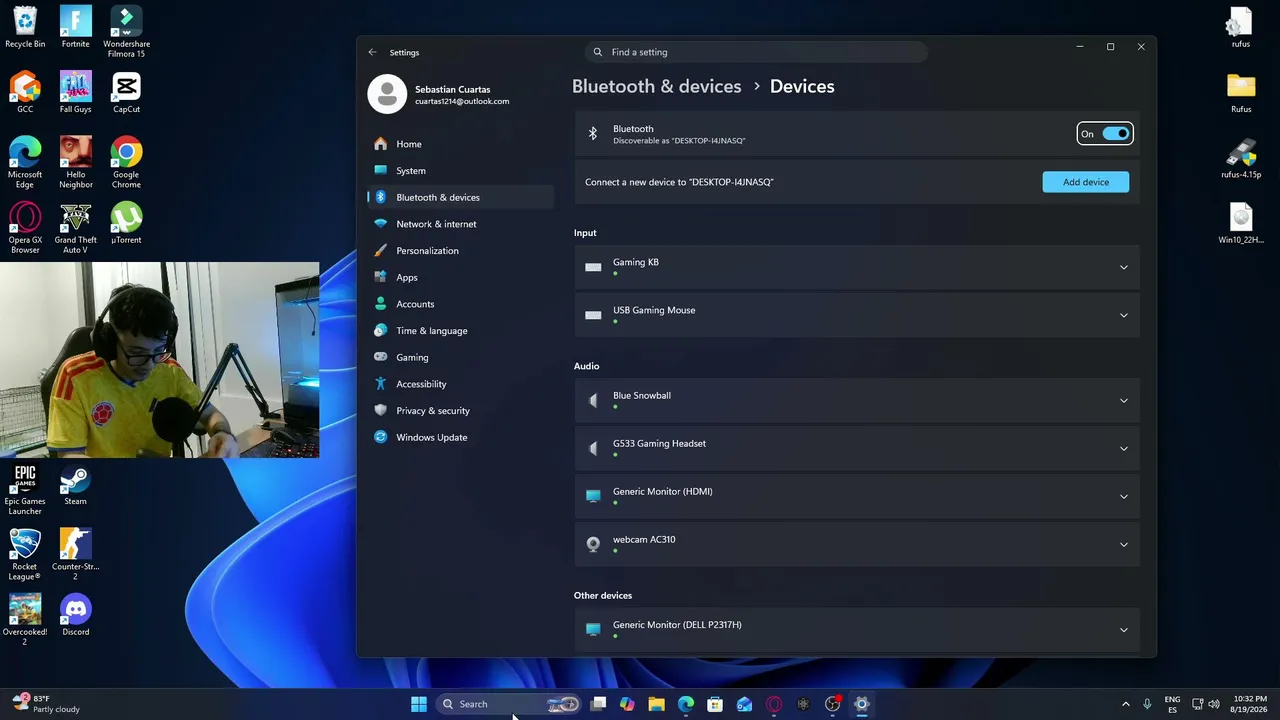Image resolution: width=1280 pixels, height=720 pixels.
Task: Open Windows Update settings
Action: [460, 437]
